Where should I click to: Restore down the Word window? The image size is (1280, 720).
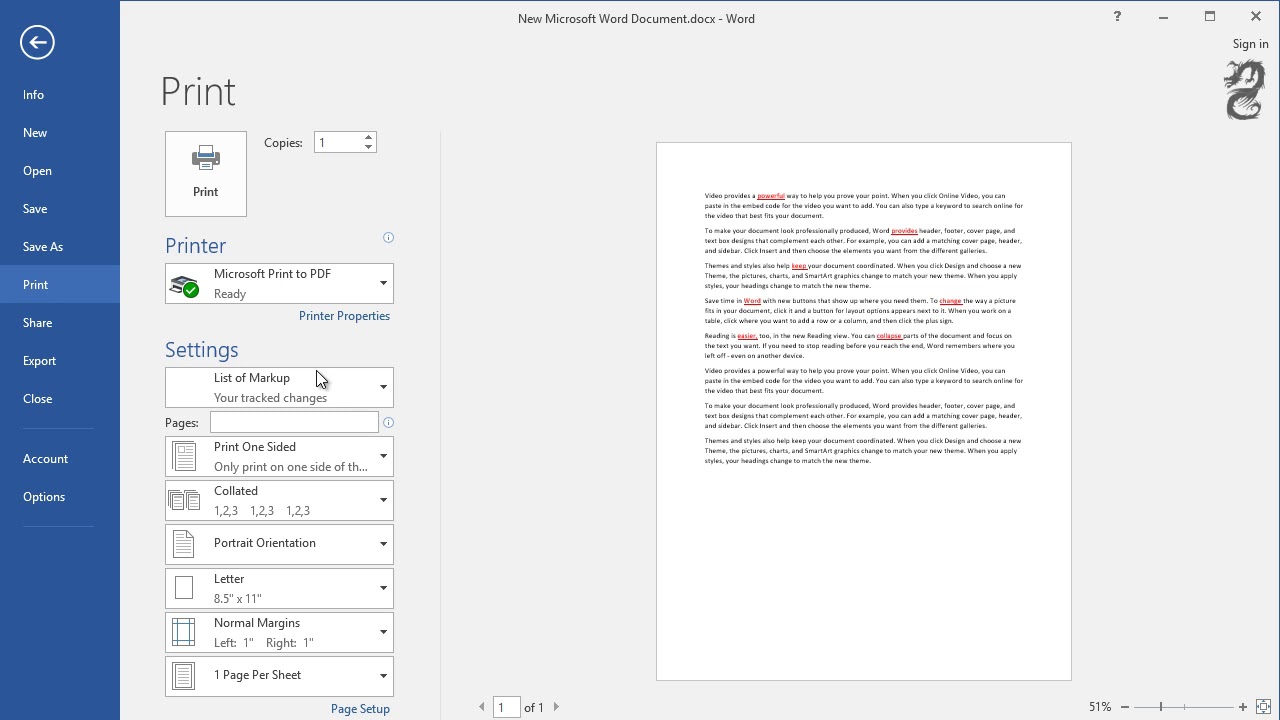click(x=1210, y=17)
